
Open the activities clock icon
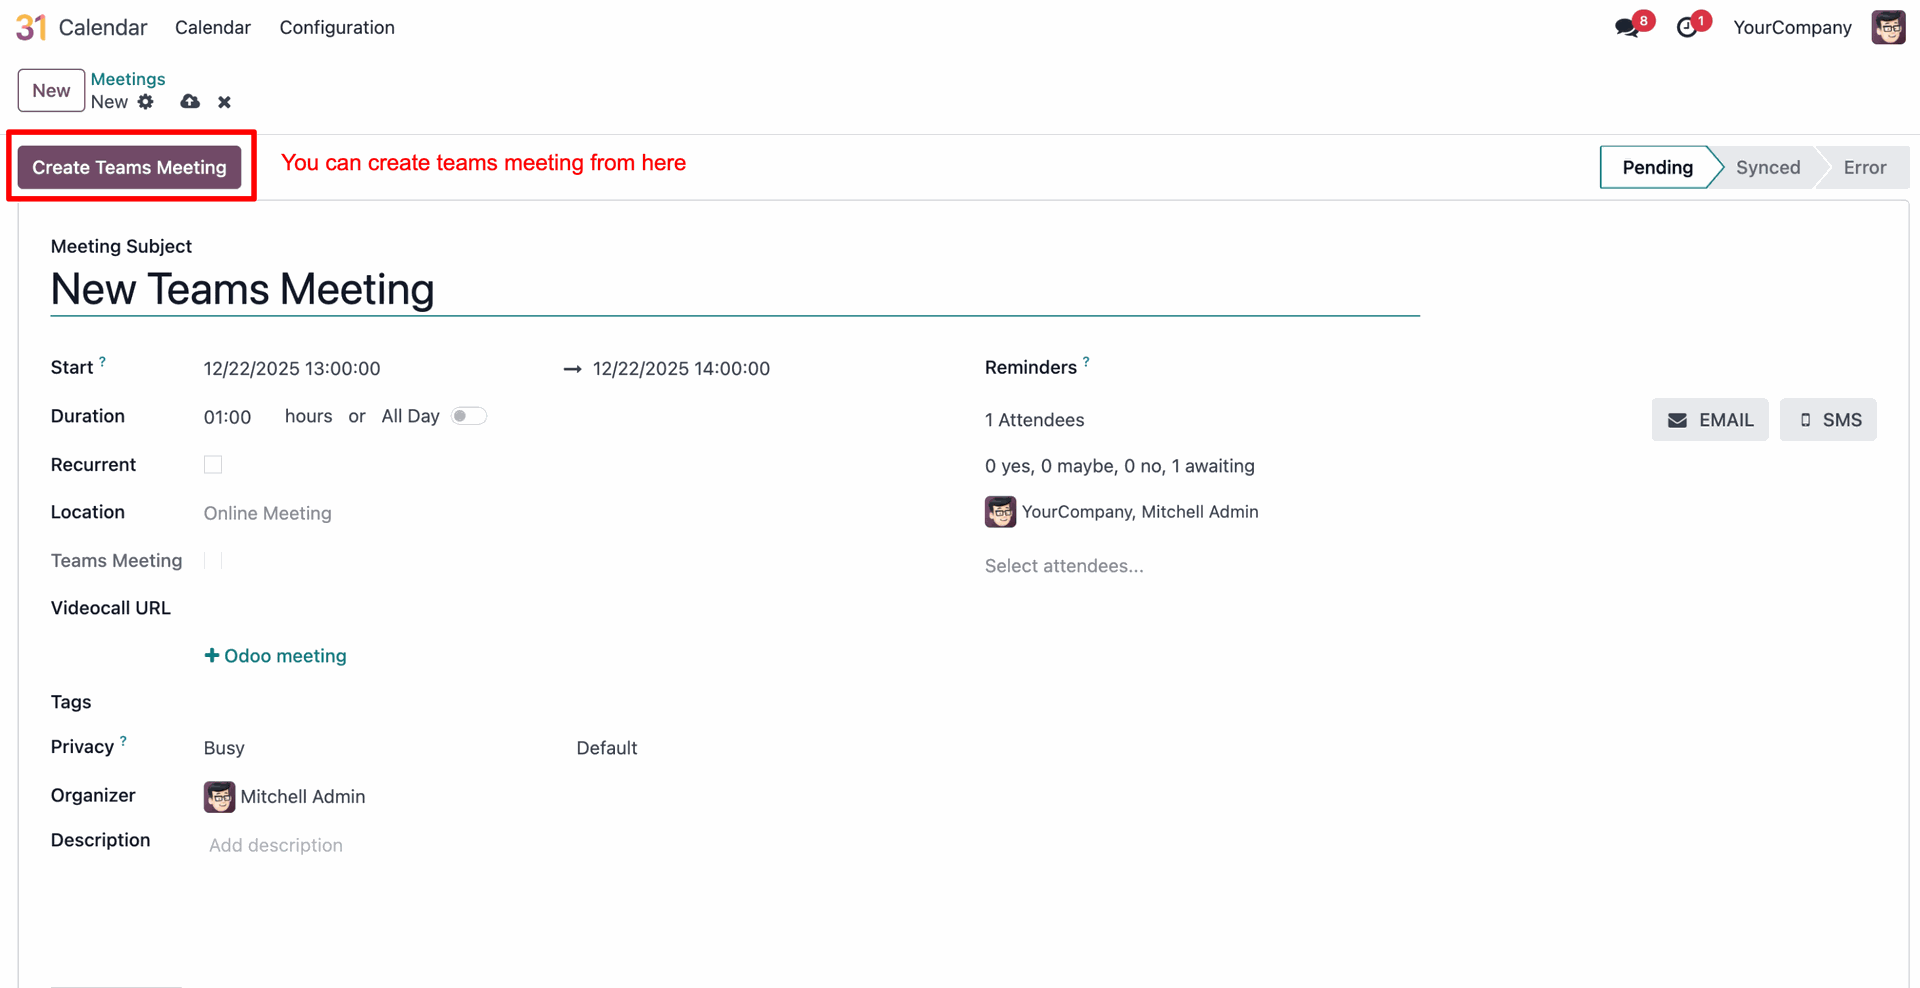point(1687,27)
